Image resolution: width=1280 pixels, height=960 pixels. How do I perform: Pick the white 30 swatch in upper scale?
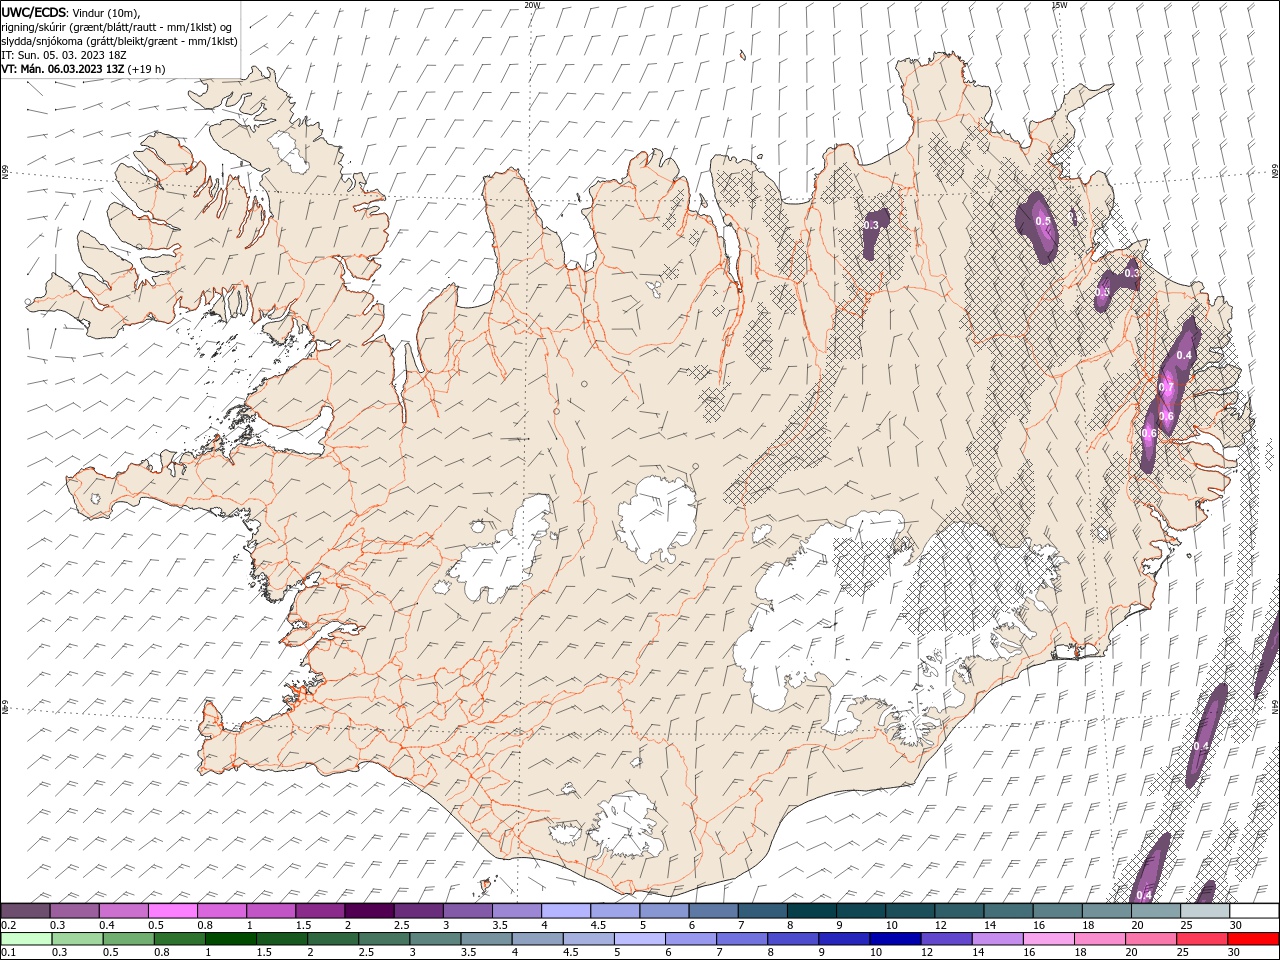1254,911
